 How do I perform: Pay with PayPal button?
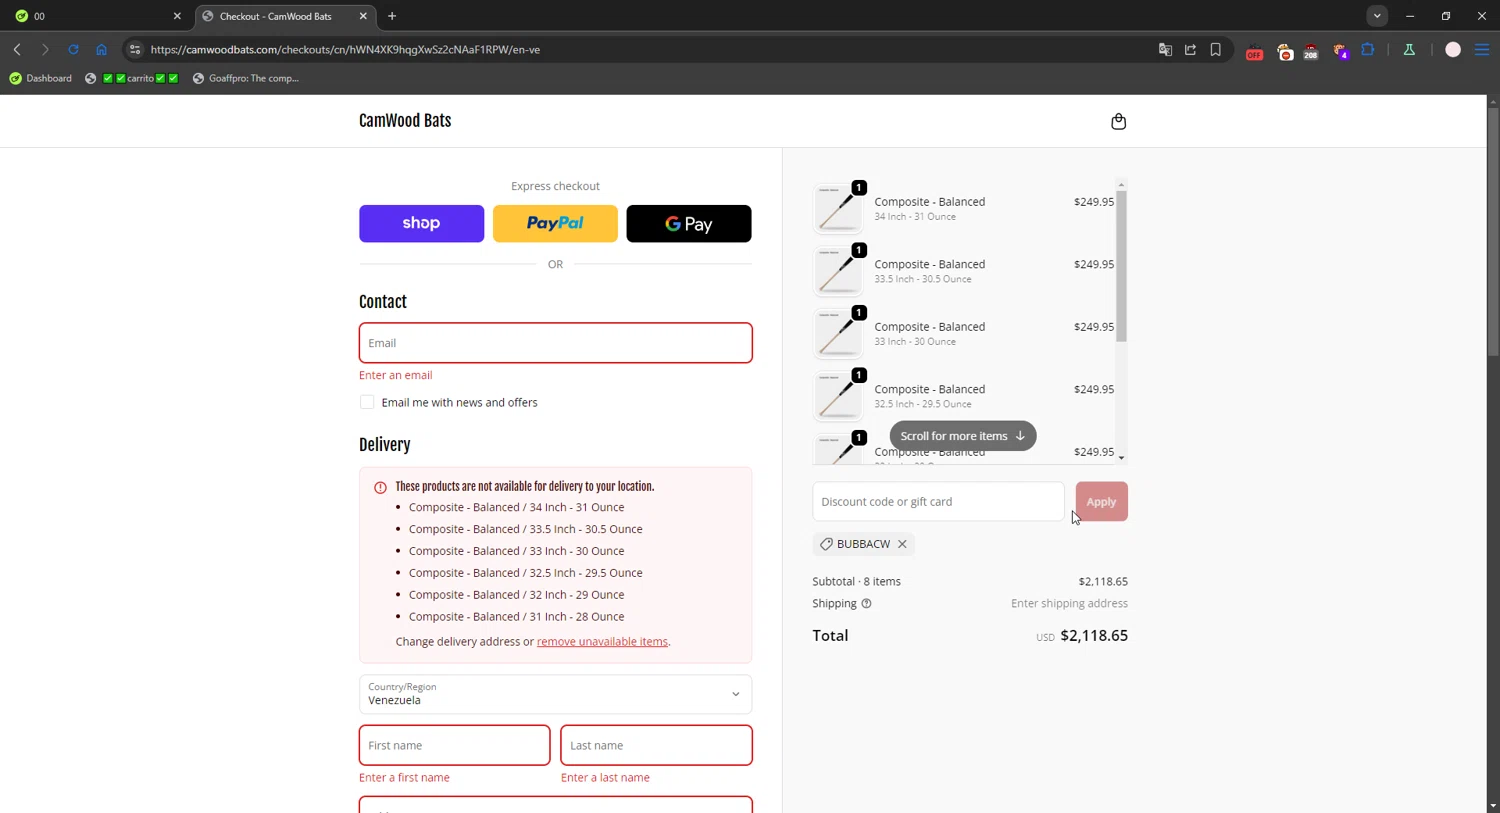[x=555, y=223]
